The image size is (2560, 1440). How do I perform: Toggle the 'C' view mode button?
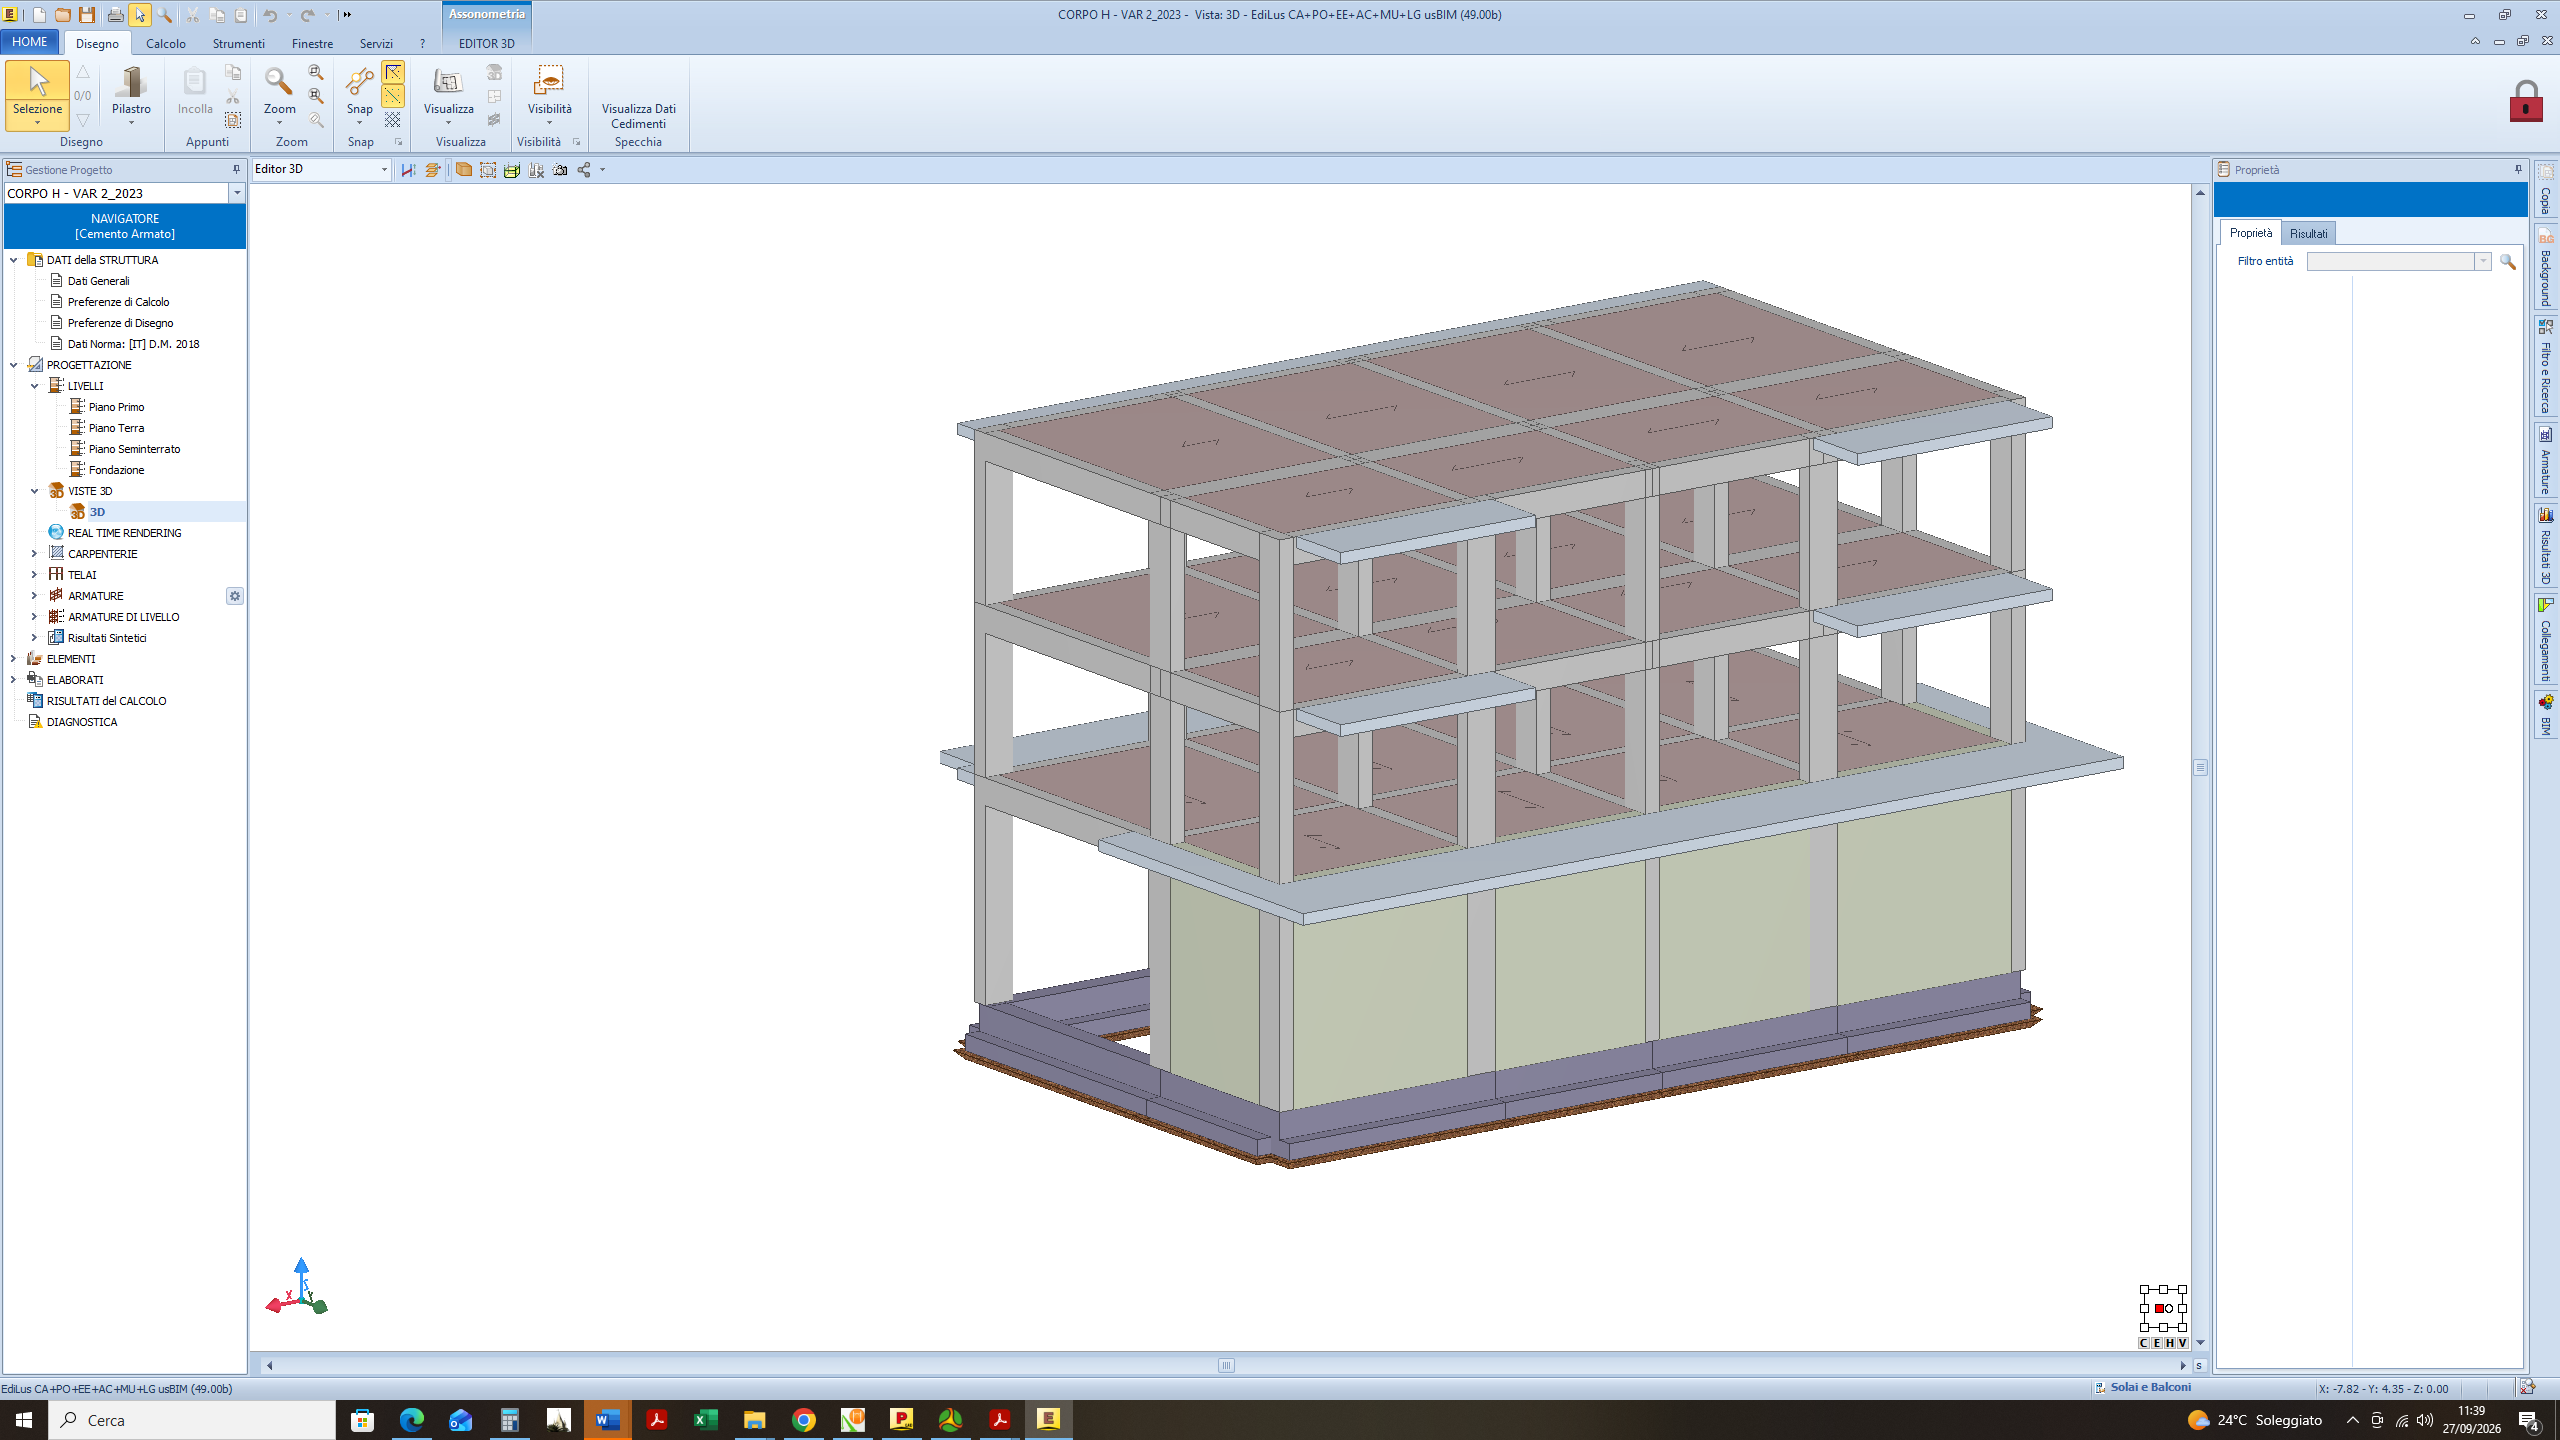(x=2144, y=1343)
